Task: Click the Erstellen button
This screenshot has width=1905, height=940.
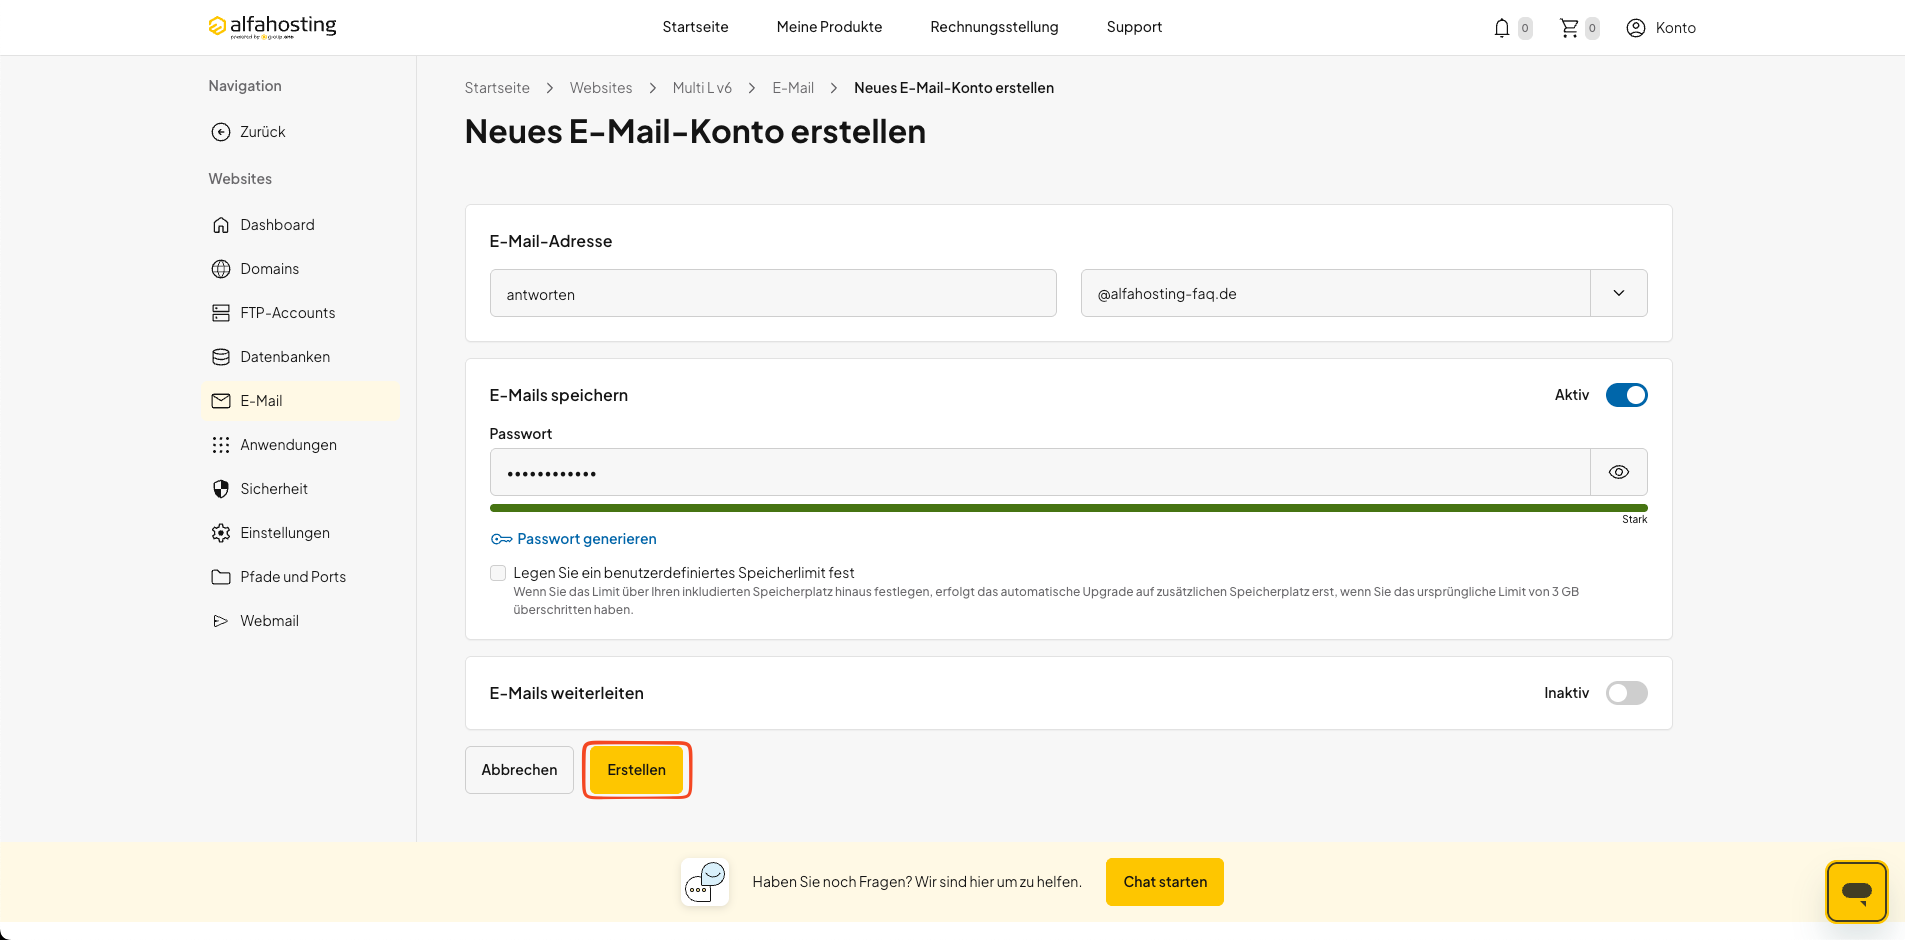Action: click(x=636, y=770)
